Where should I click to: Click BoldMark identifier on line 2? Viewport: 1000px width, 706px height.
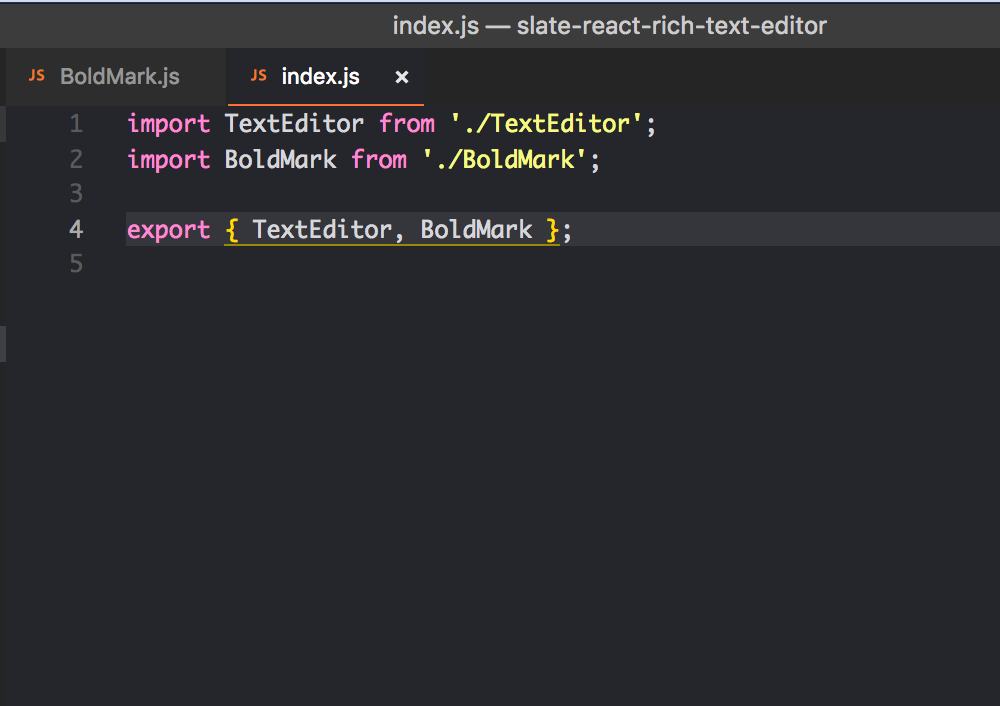[281, 159]
